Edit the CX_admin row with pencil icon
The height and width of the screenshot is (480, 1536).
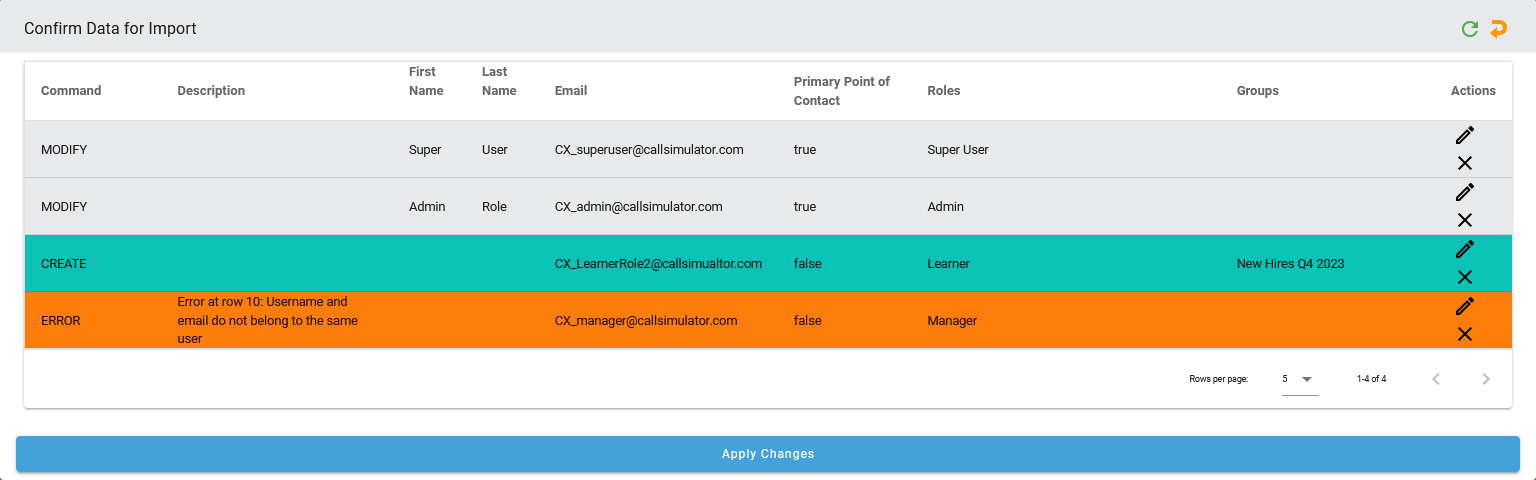(1465, 192)
